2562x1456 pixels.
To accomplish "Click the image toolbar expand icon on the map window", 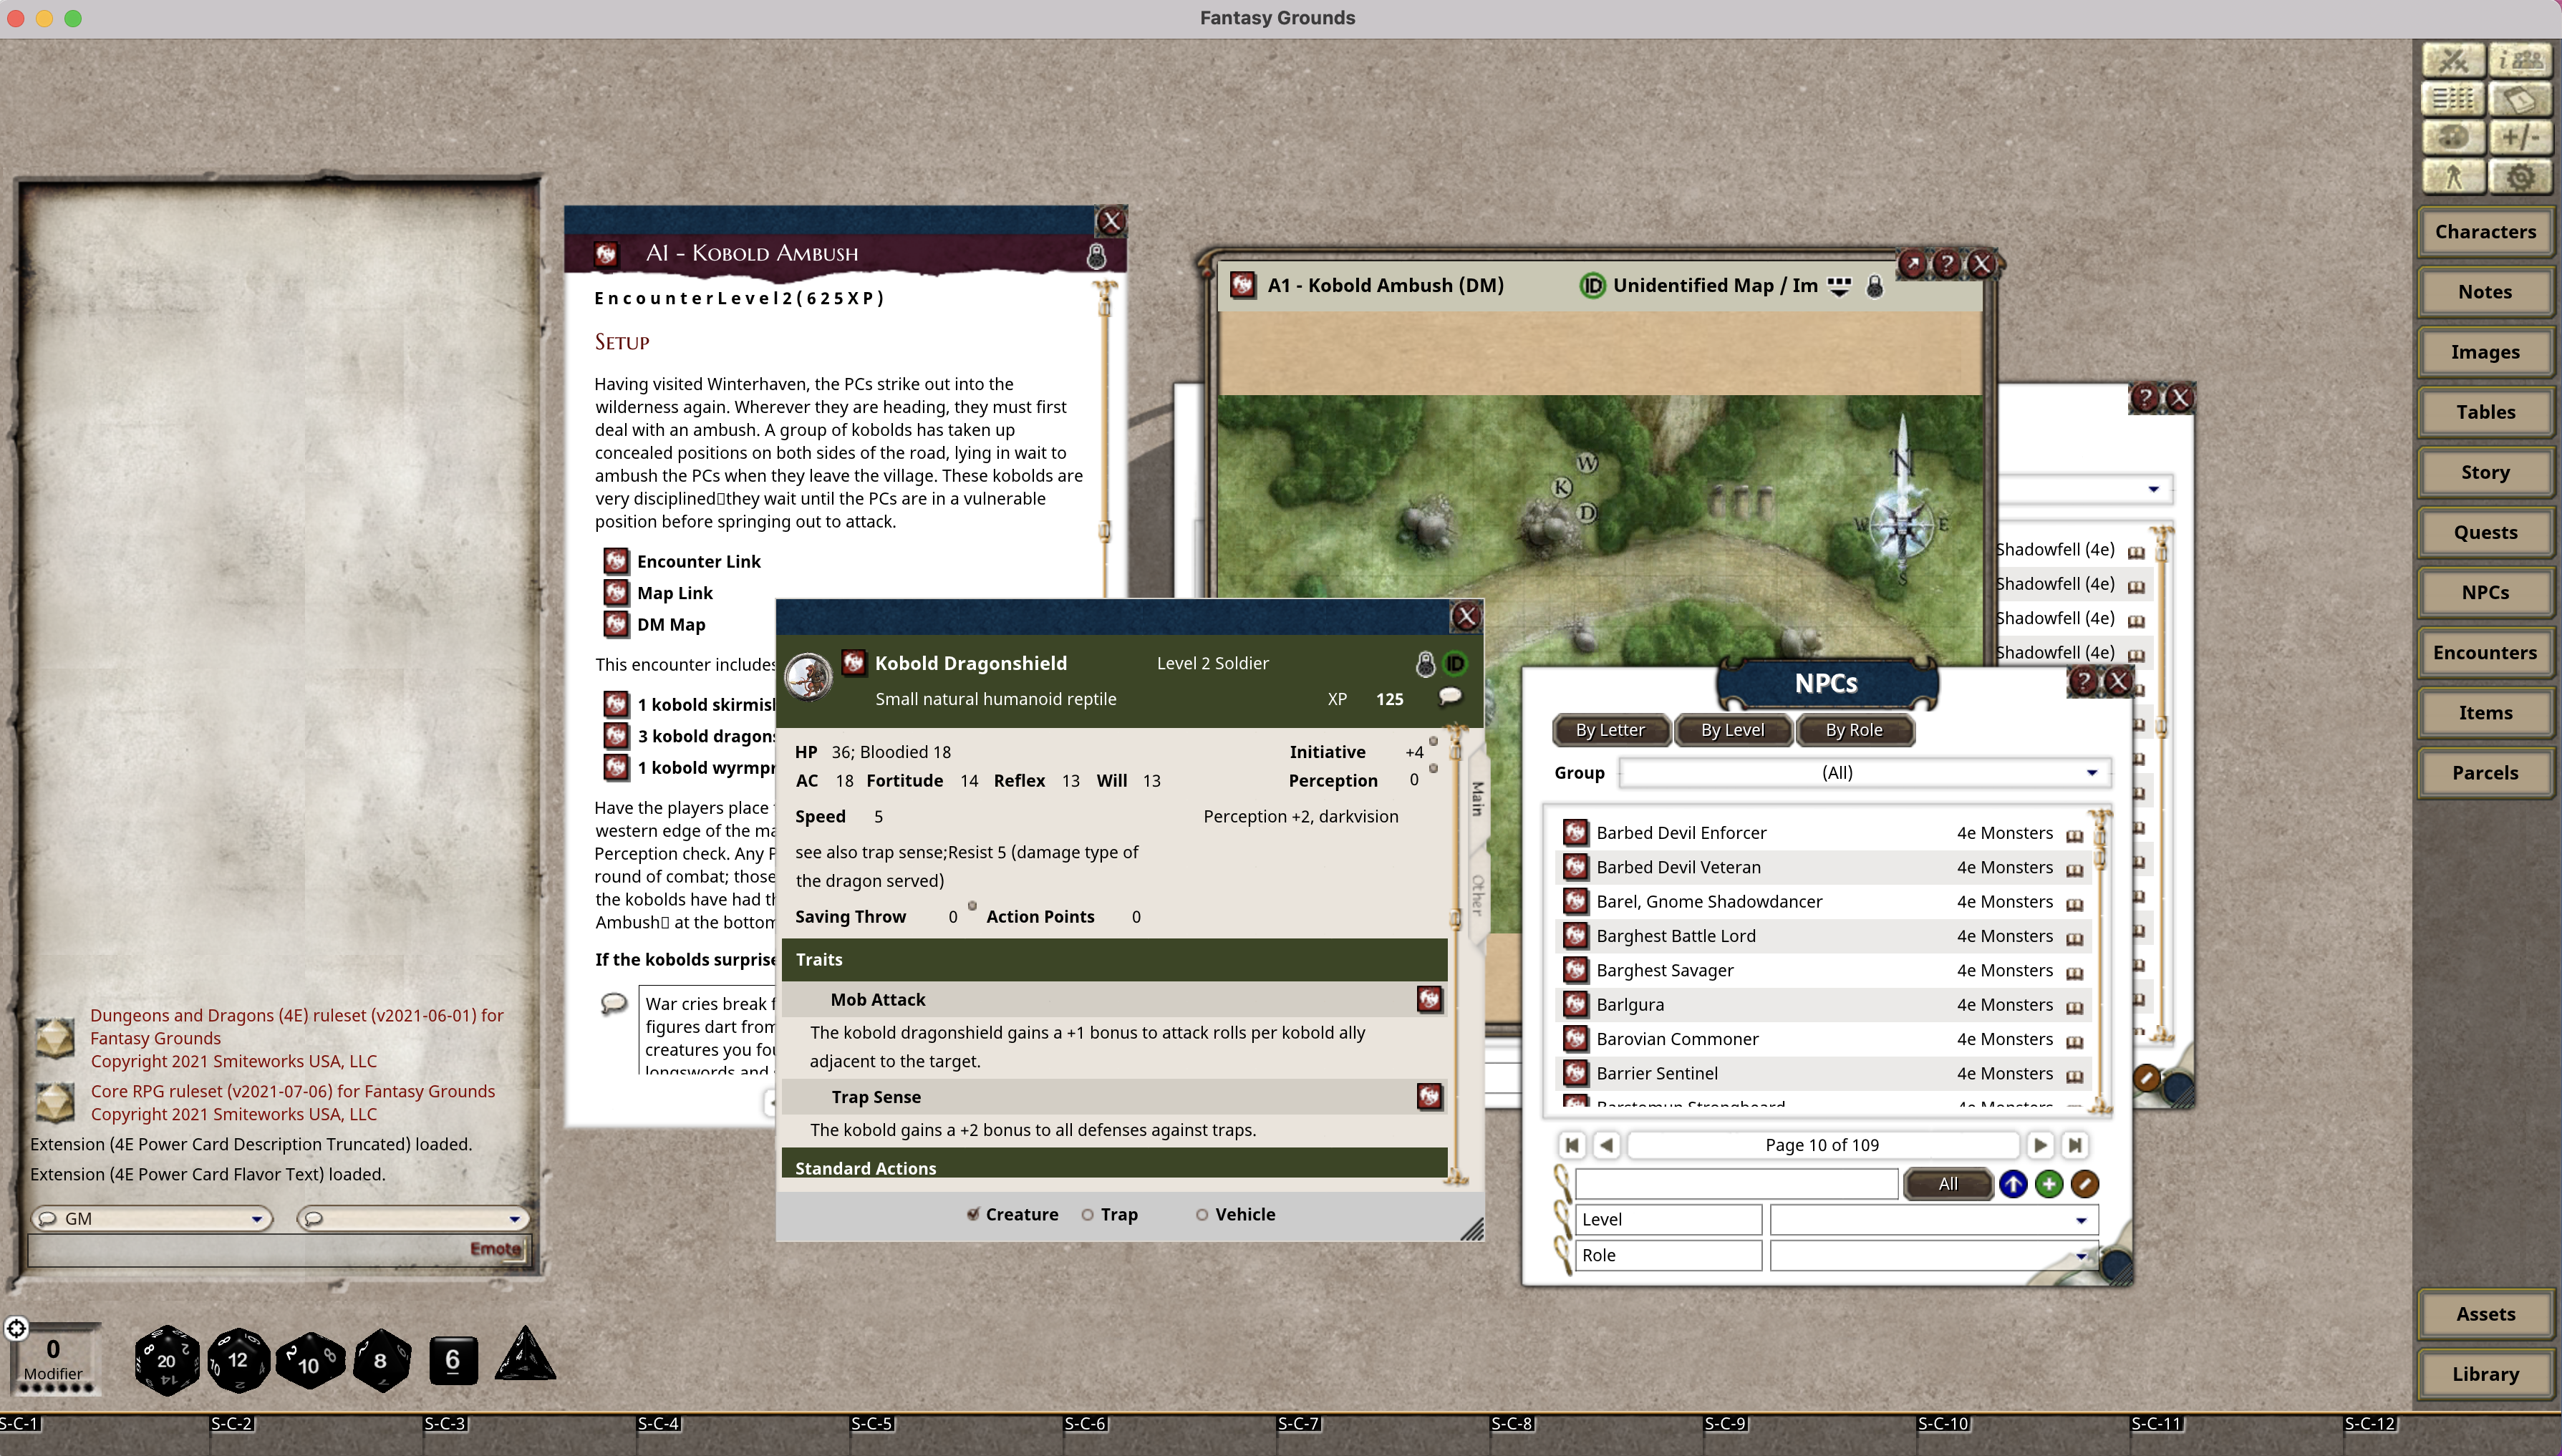I will tap(1839, 286).
